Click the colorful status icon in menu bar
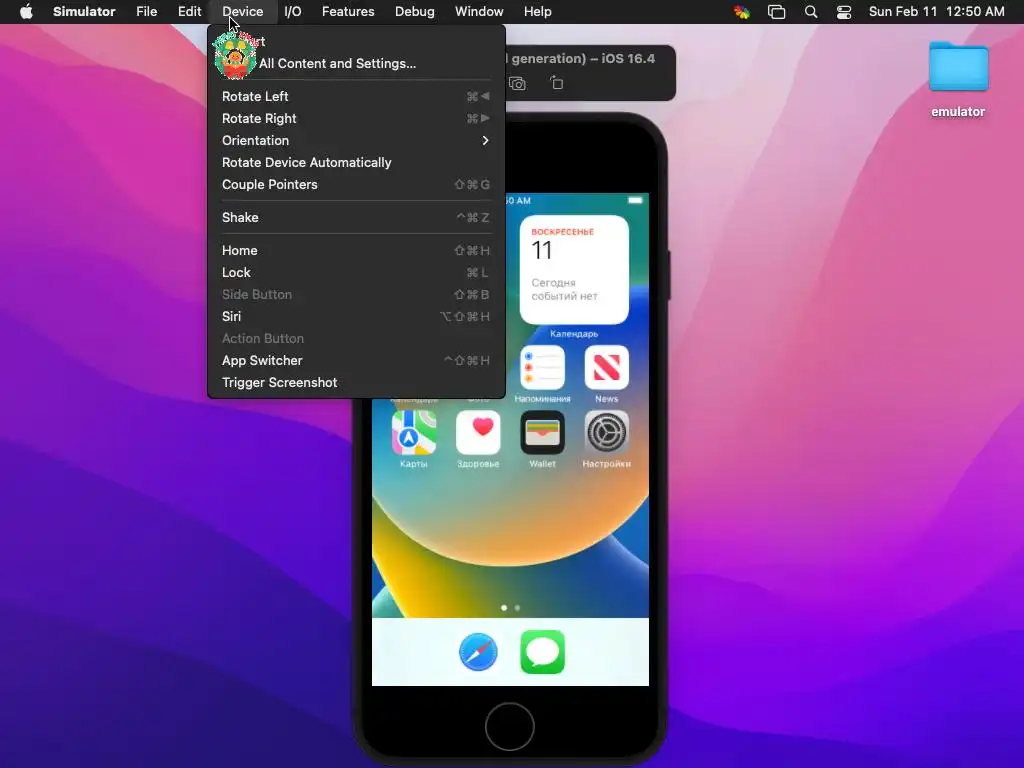 click(742, 12)
